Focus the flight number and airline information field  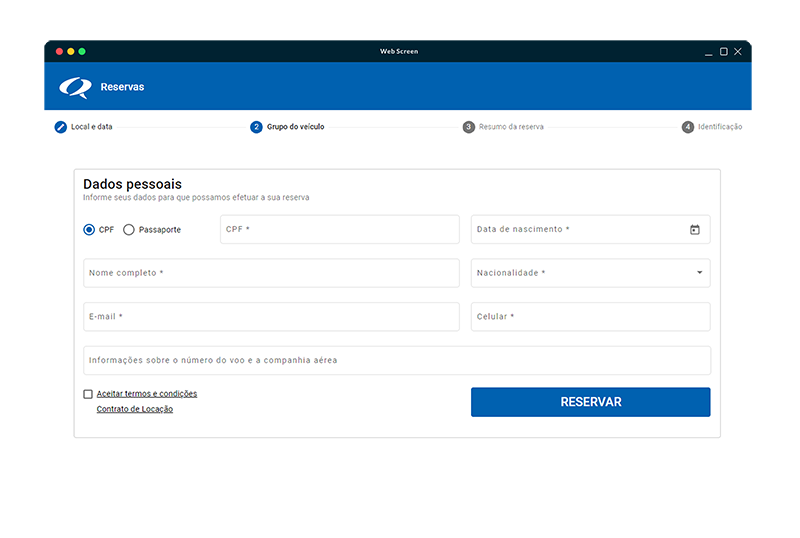coord(397,360)
